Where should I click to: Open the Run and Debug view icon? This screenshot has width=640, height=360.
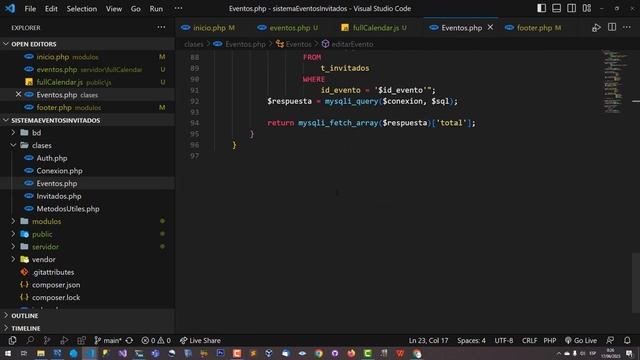pyautogui.click(x=64, y=340)
